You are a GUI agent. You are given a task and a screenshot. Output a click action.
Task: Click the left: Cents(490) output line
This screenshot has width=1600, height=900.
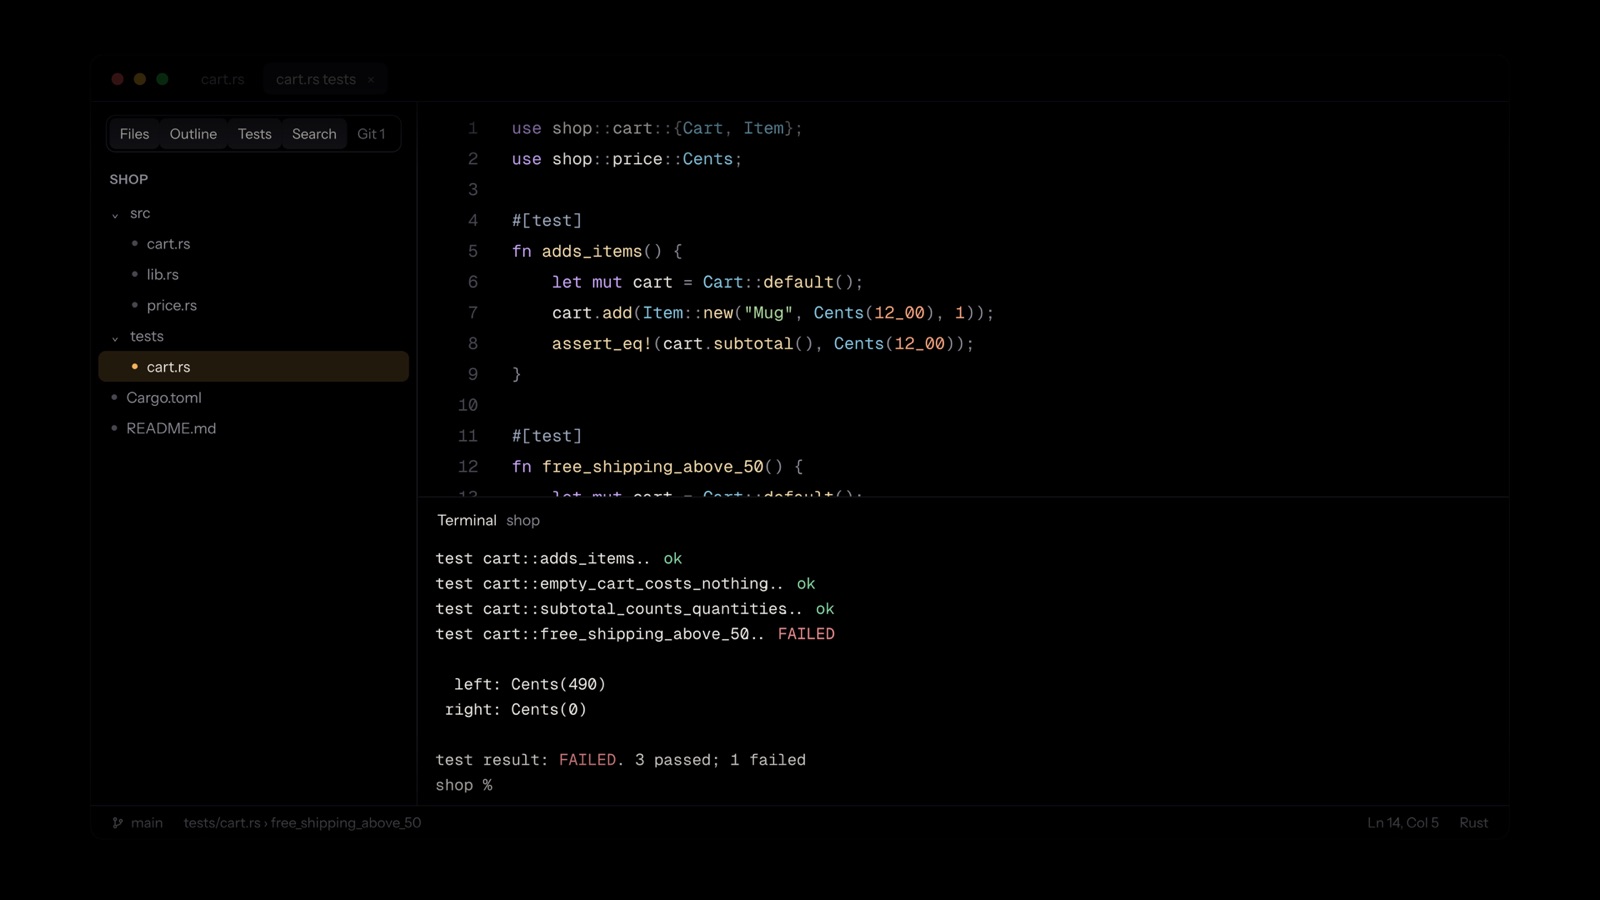pos(530,685)
